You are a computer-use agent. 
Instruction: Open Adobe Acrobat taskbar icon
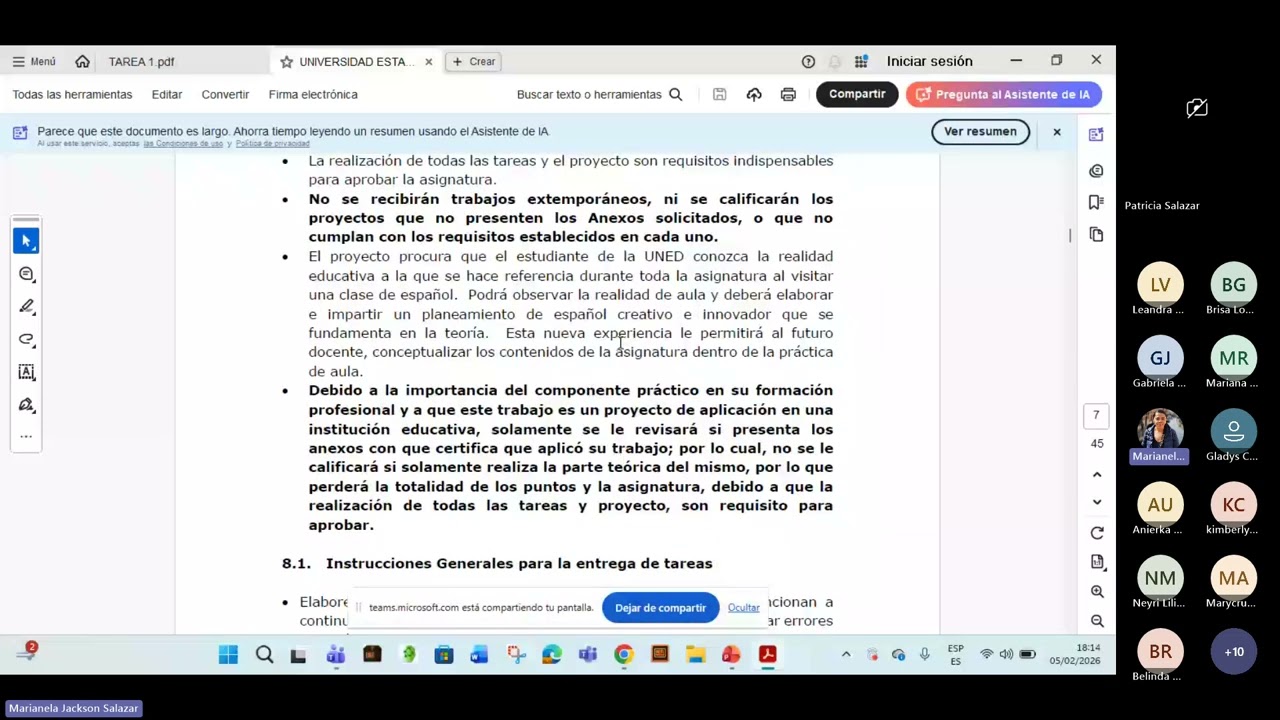coord(768,655)
